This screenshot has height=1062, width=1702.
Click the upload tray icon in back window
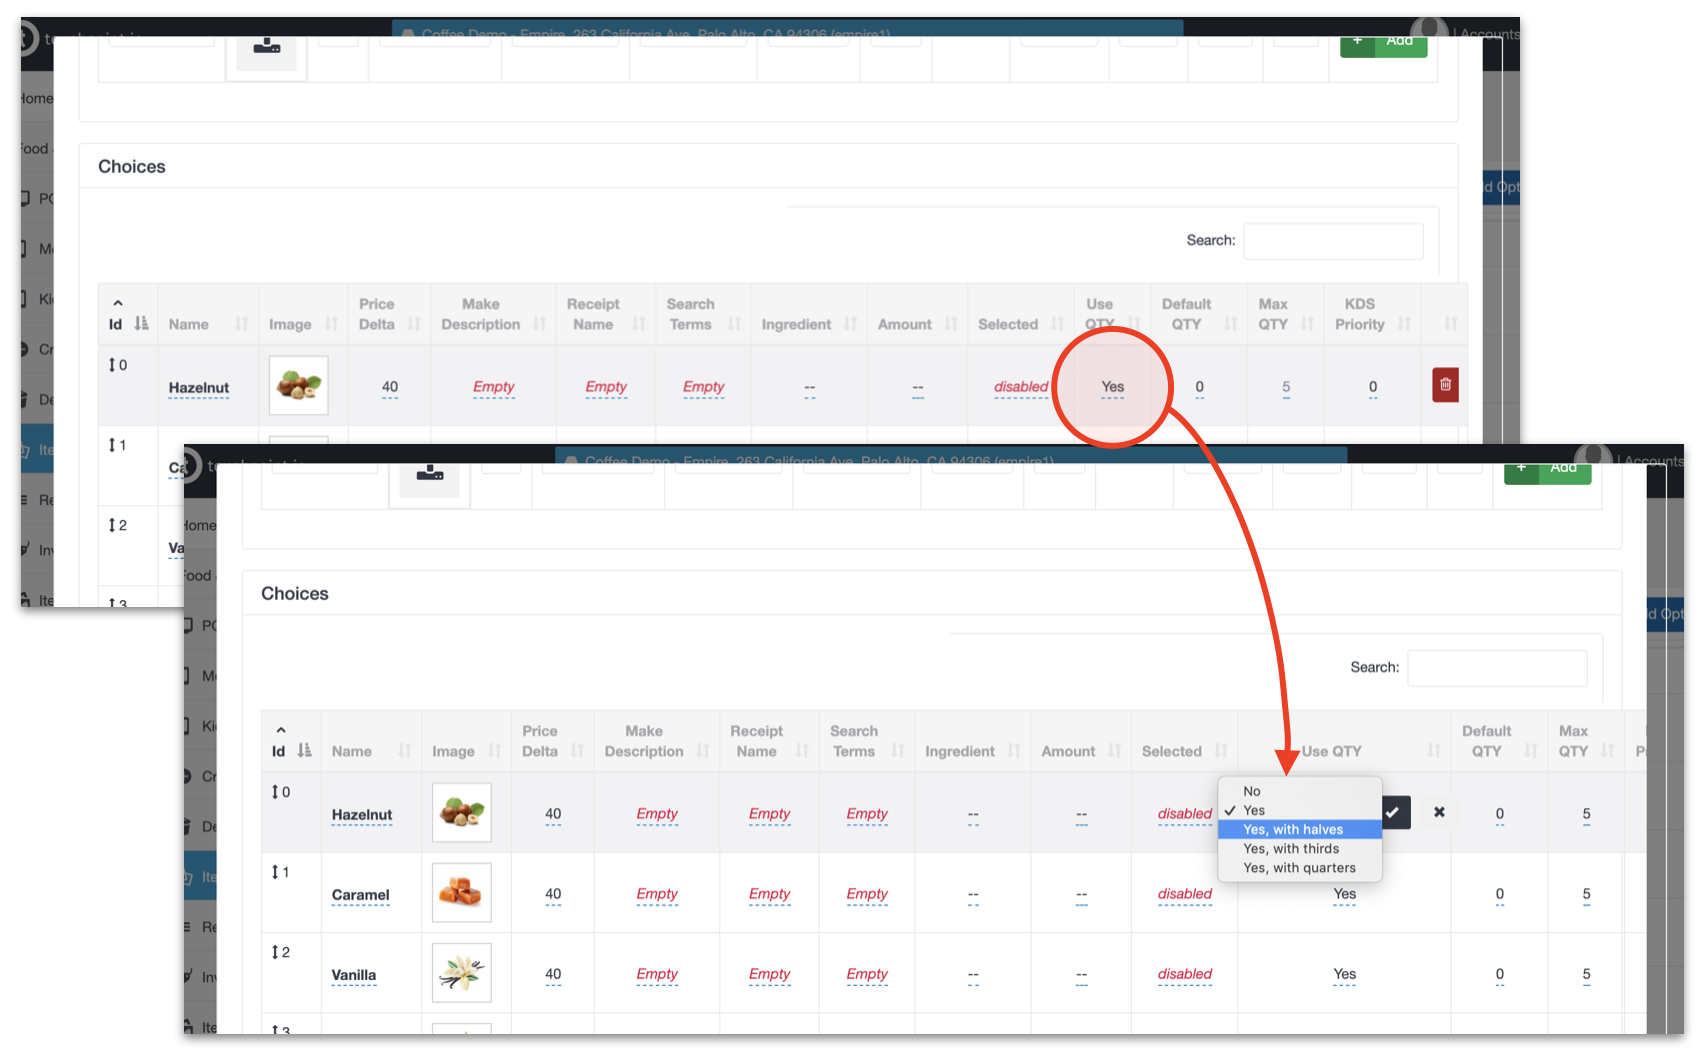[x=267, y=46]
